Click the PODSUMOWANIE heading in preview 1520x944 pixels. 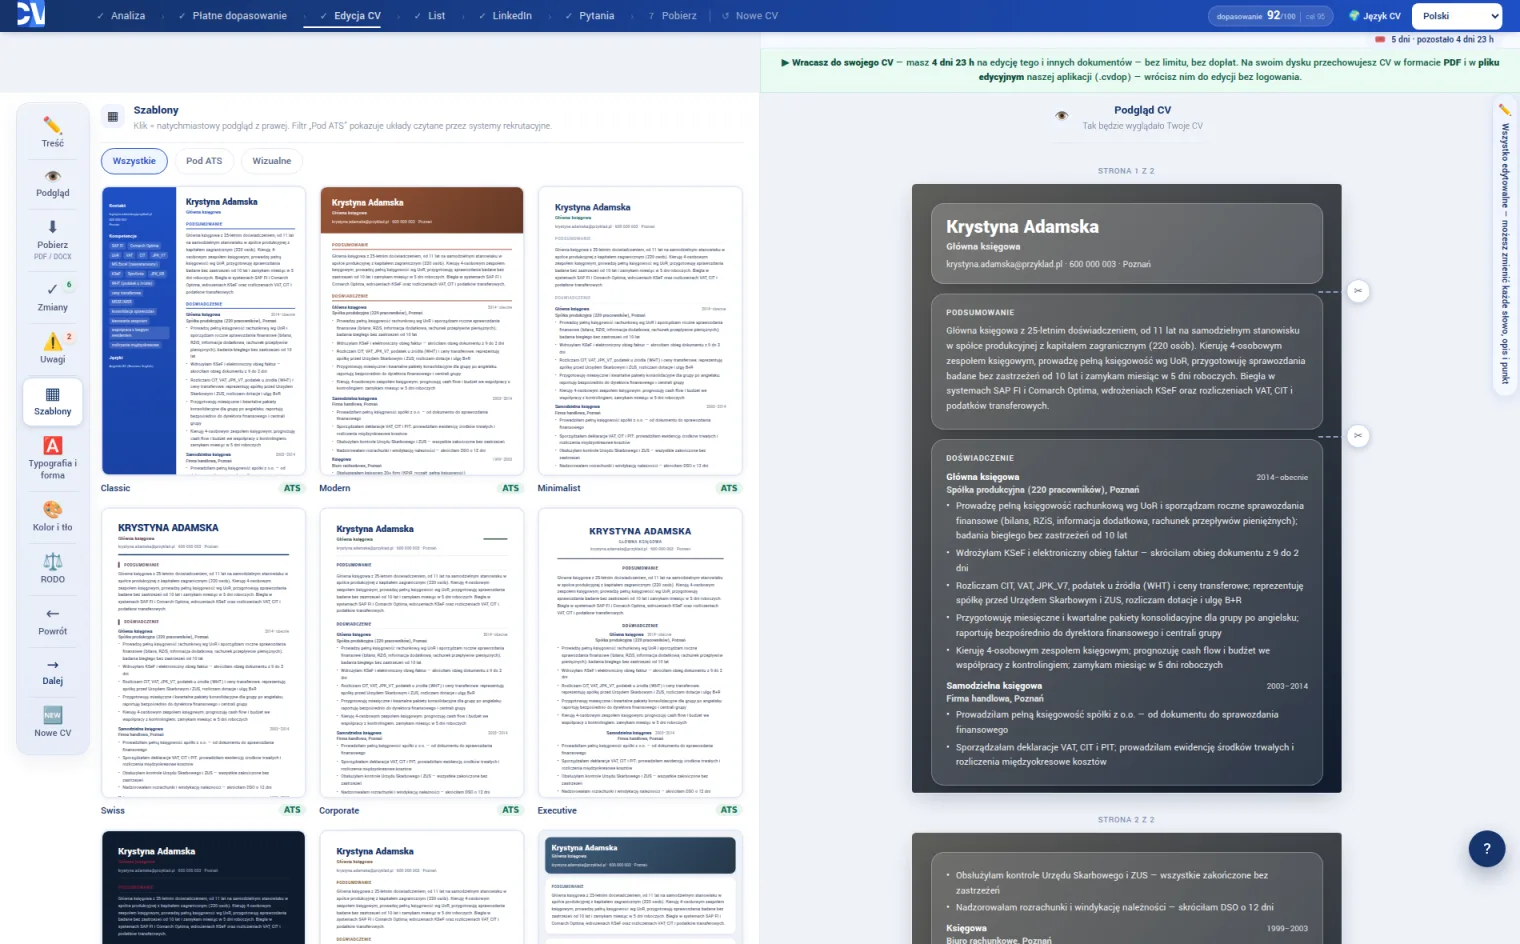pyautogui.click(x=980, y=313)
